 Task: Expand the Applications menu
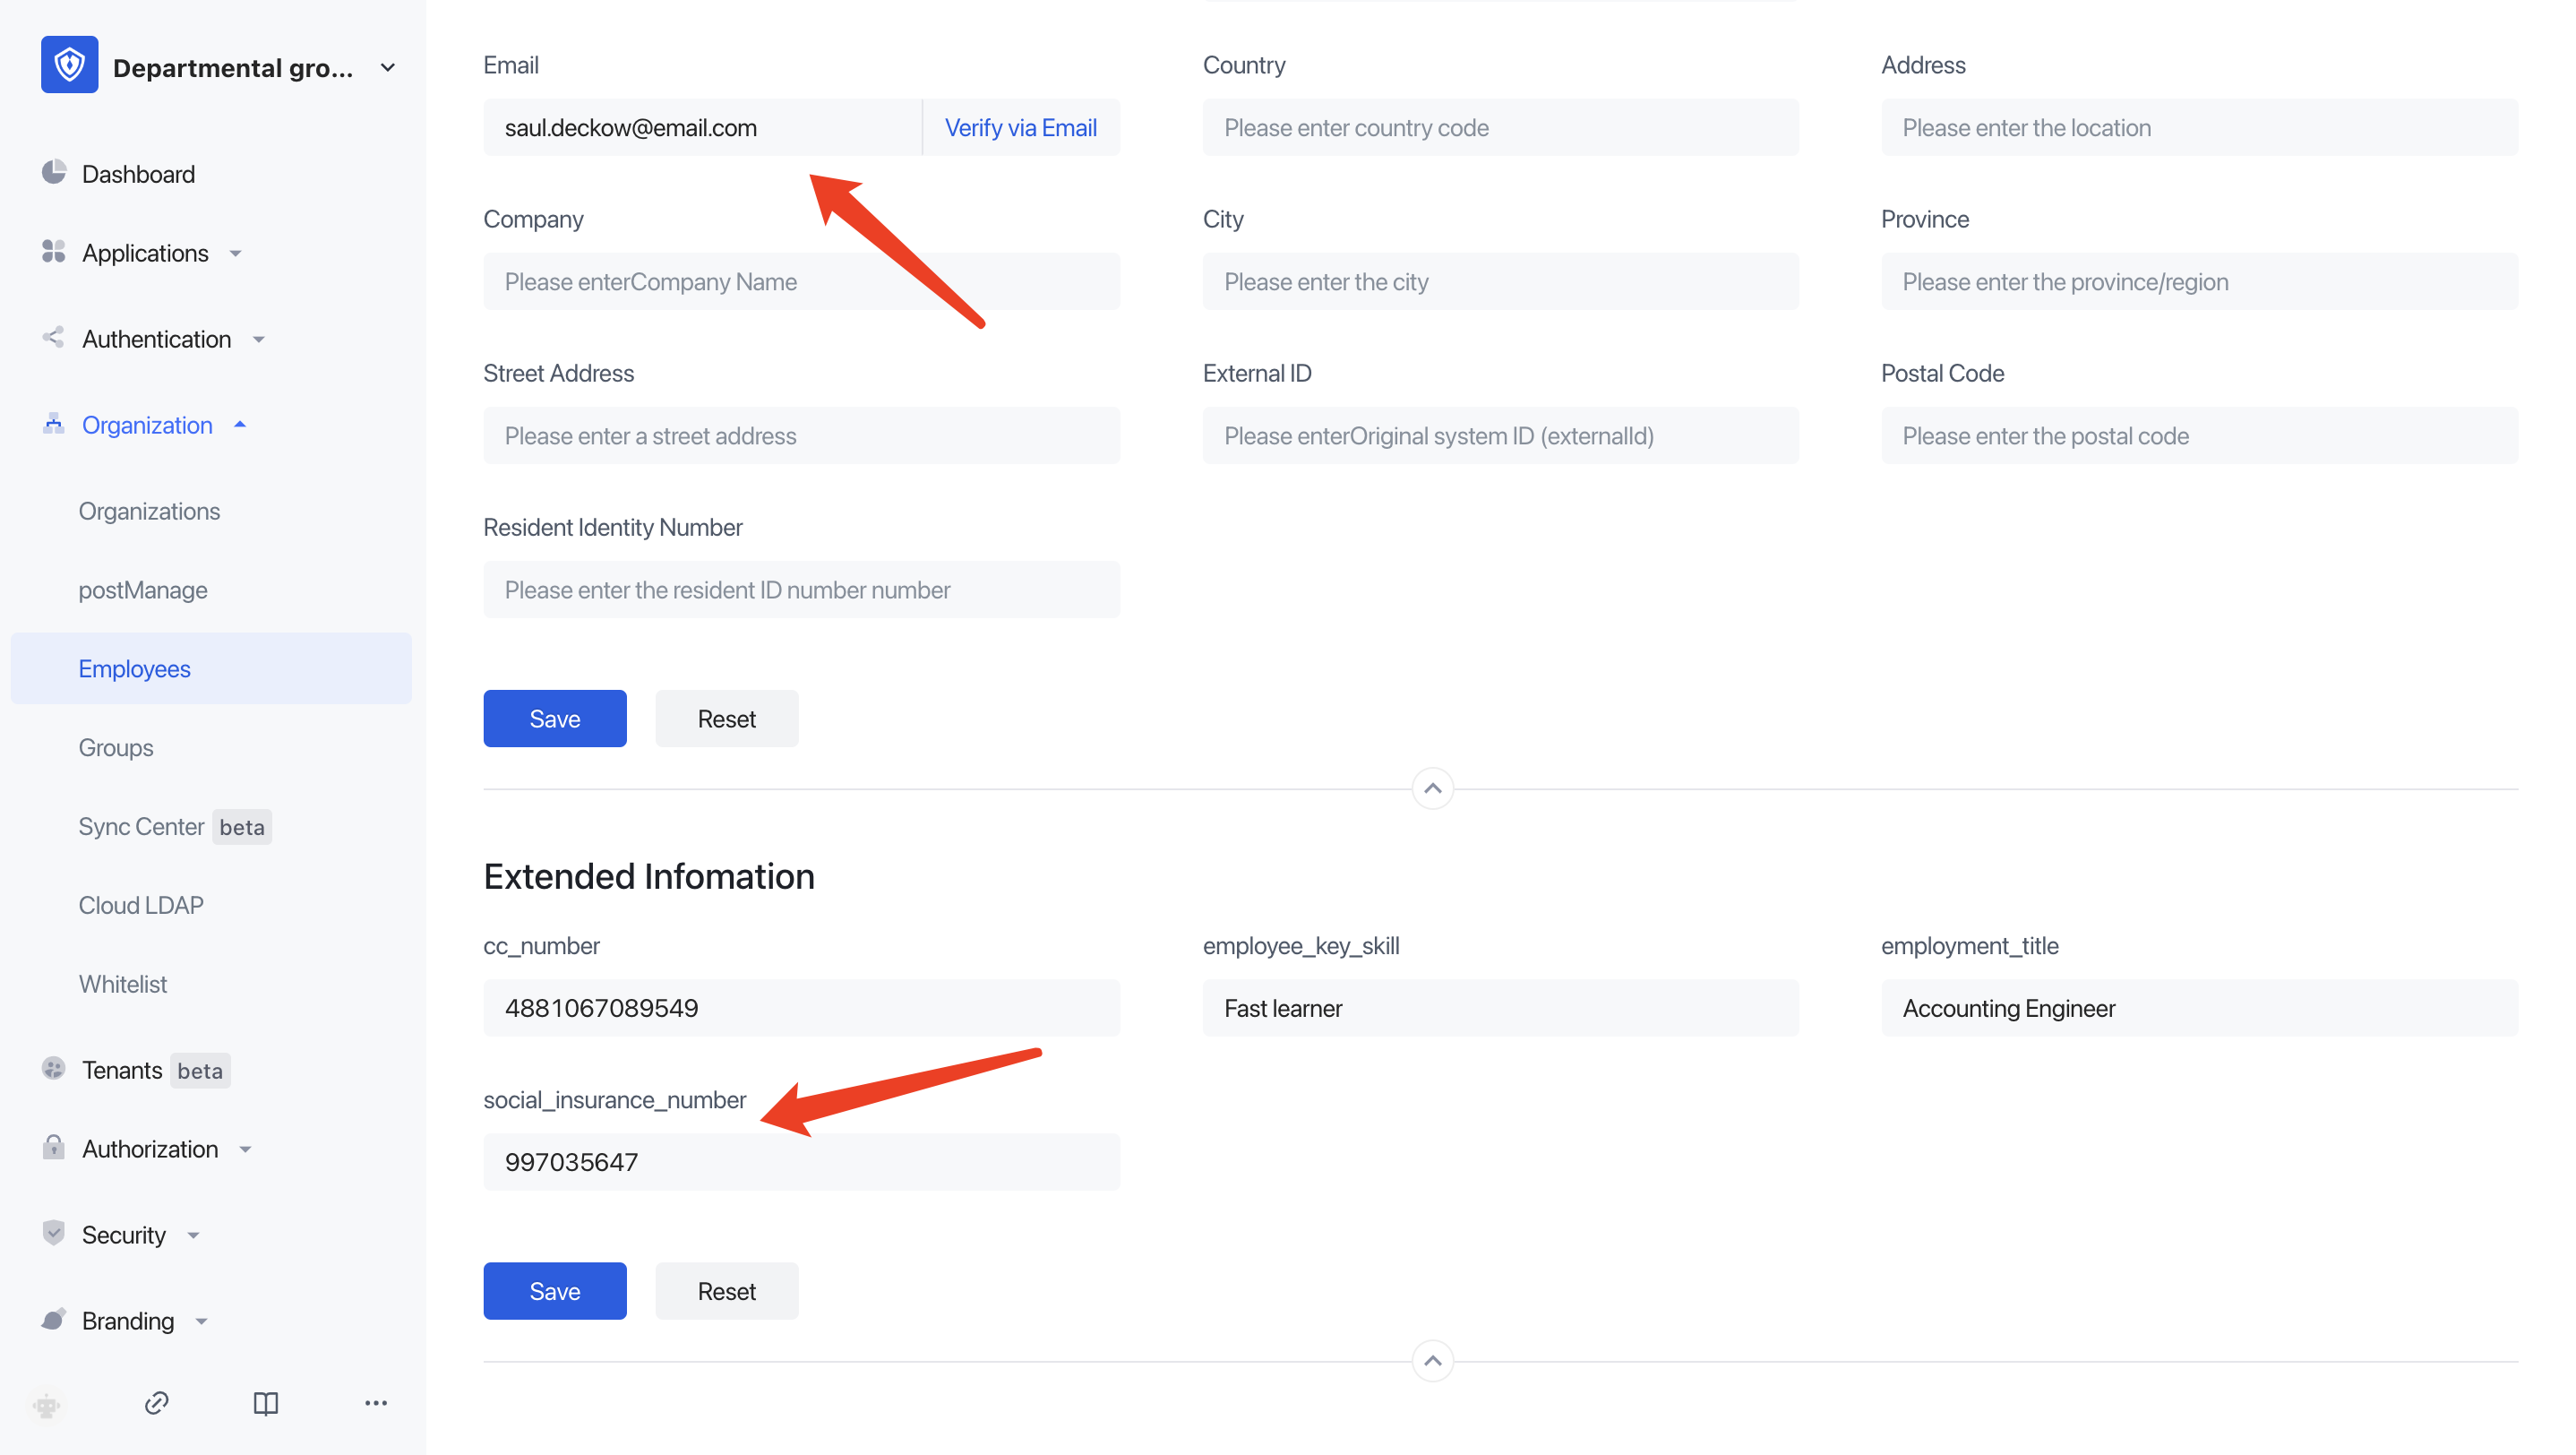tap(145, 253)
